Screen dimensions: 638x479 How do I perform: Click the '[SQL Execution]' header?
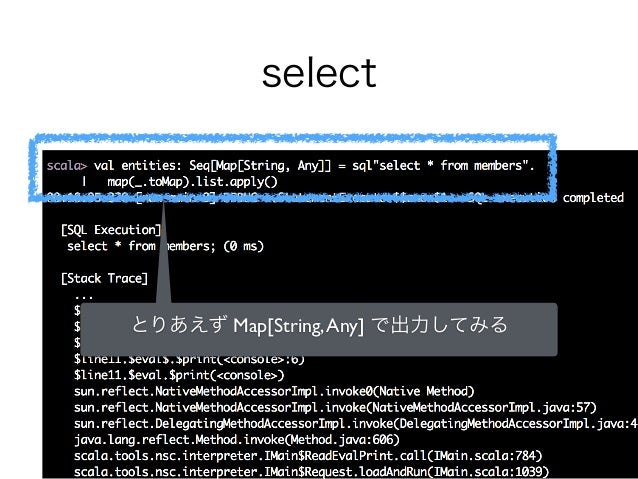[x=111, y=230]
